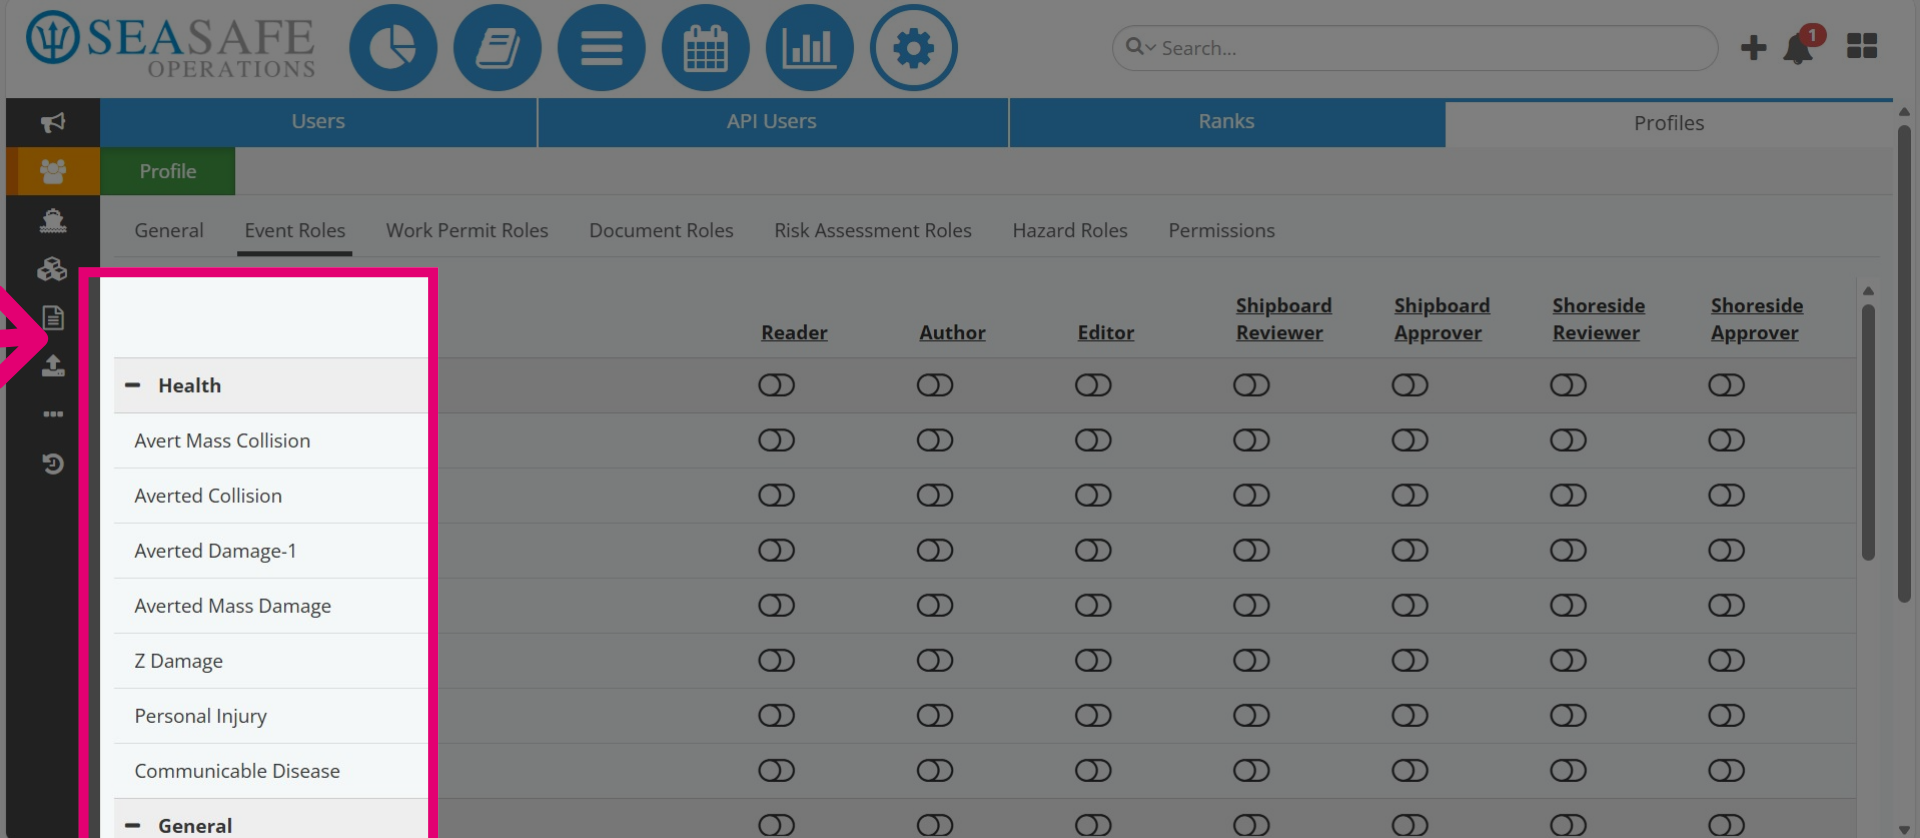Click the ship sidebar icon
1920x838 pixels.
coord(53,220)
